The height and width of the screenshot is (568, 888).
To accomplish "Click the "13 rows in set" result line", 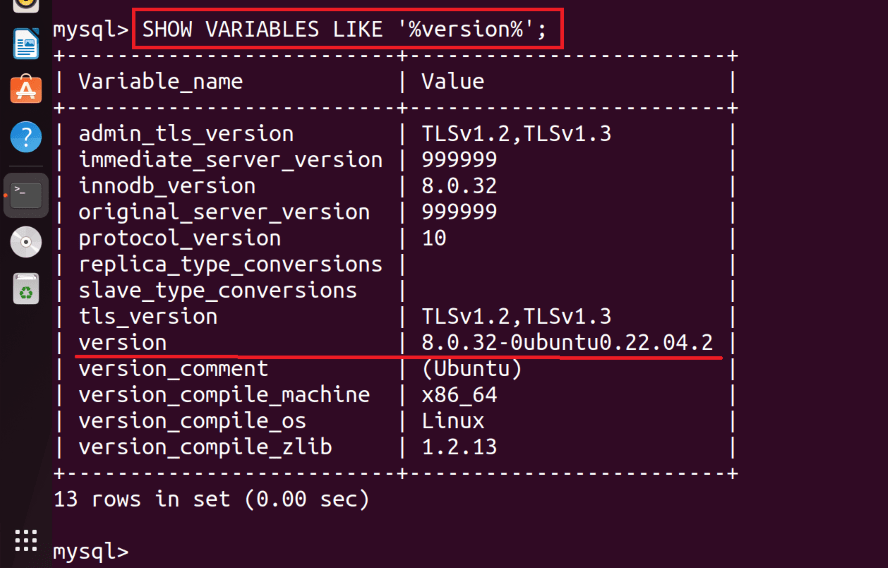I will (211, 498).
